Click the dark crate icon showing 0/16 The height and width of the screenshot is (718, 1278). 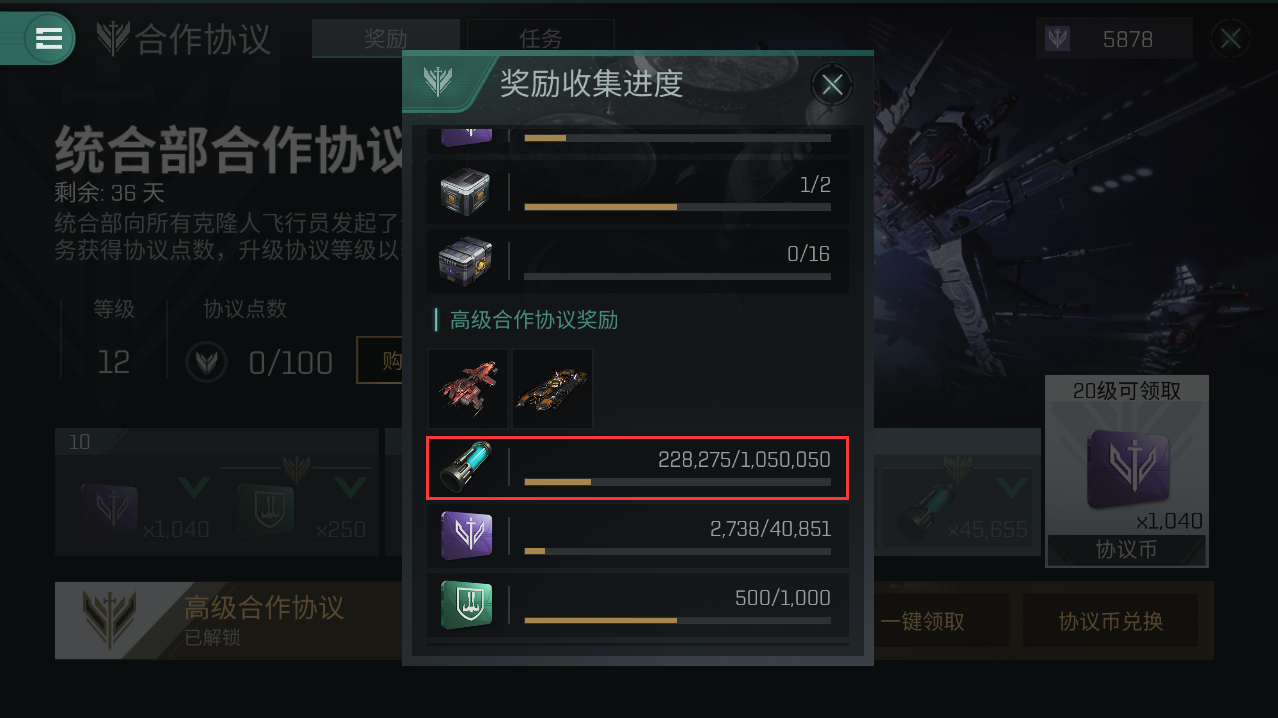[x=465, y=261]
